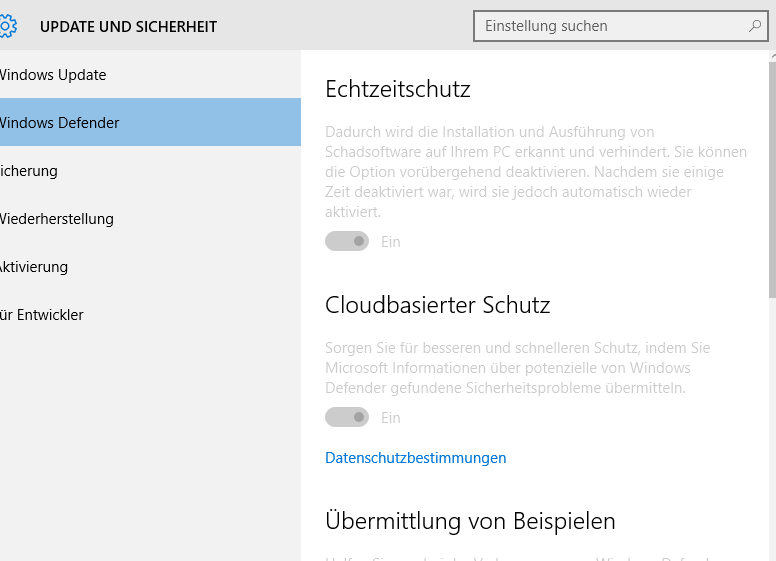The width and height of the screenshot is (776, 561).
Task: Click the 'UPDATE UND SICHERHEIT' title
Action: click(x=128, y=26)
